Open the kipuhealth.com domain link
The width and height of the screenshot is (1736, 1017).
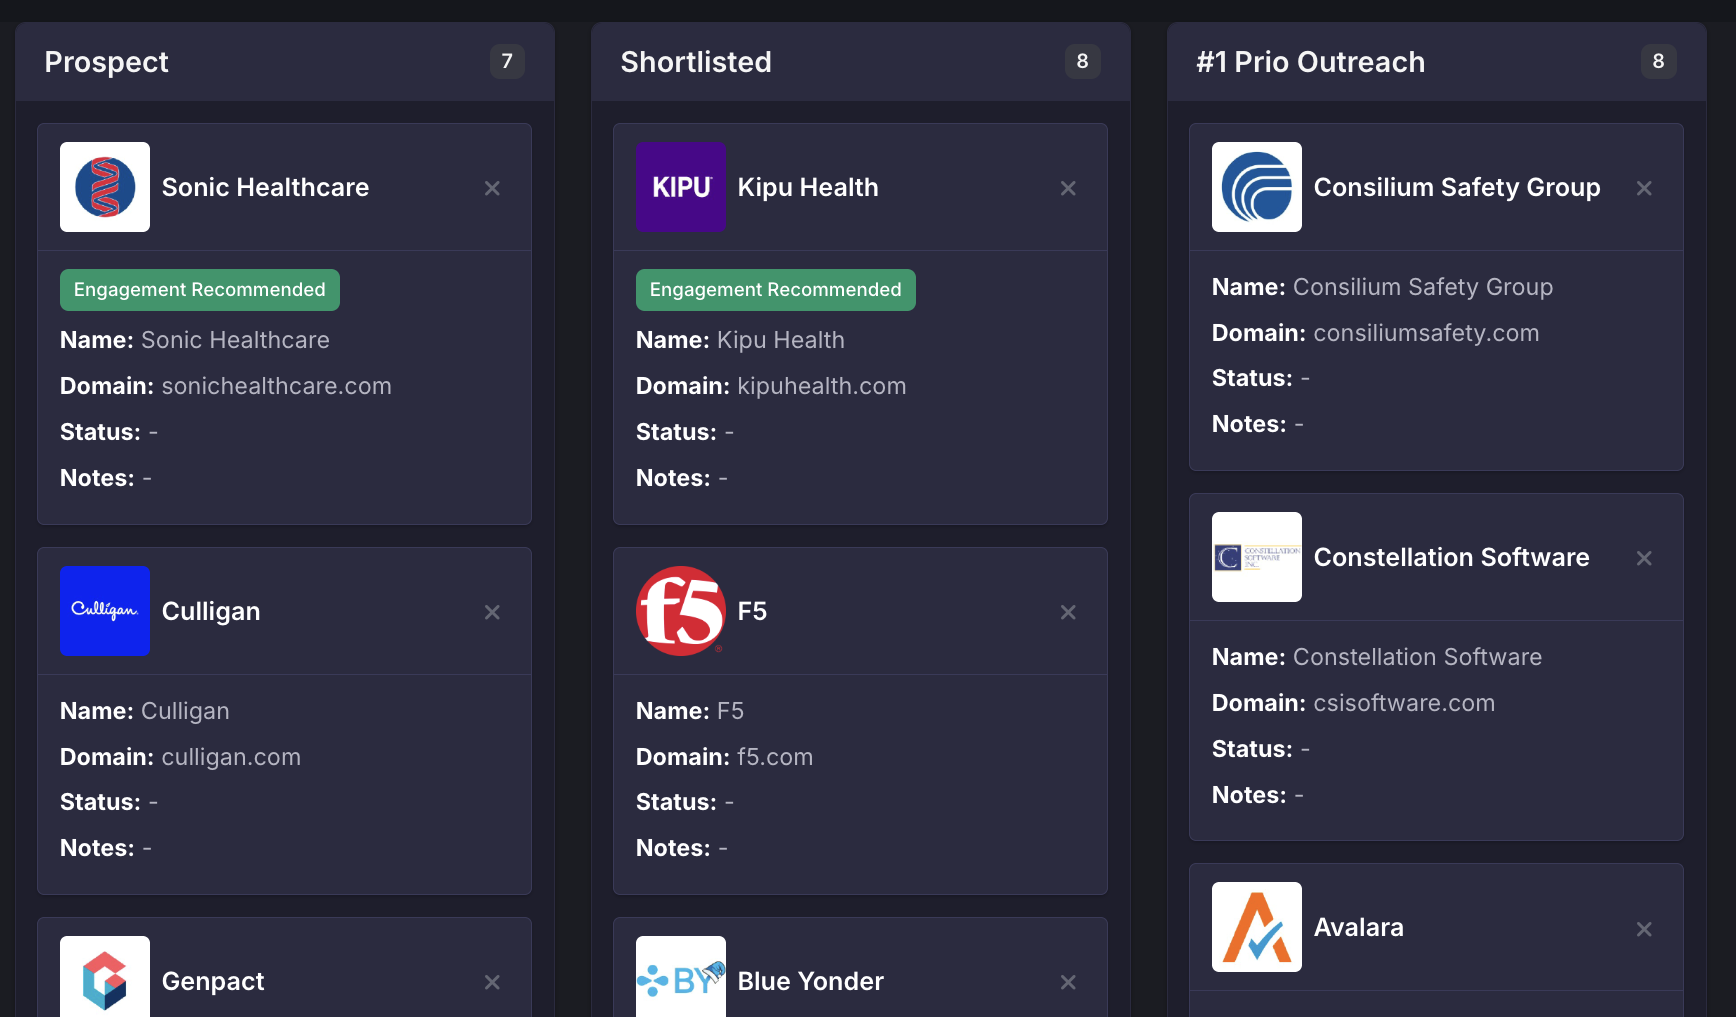coord(821,385)
